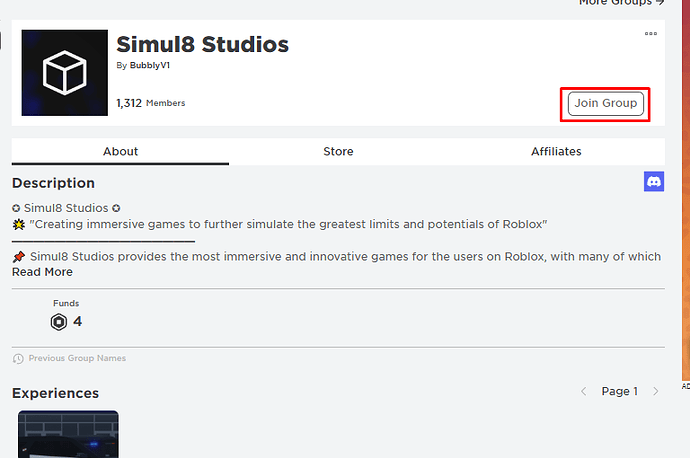This screenshot has width=690, height=458.
Task: Go to next Experiences page arrow
Action: [x=656, y=392]
